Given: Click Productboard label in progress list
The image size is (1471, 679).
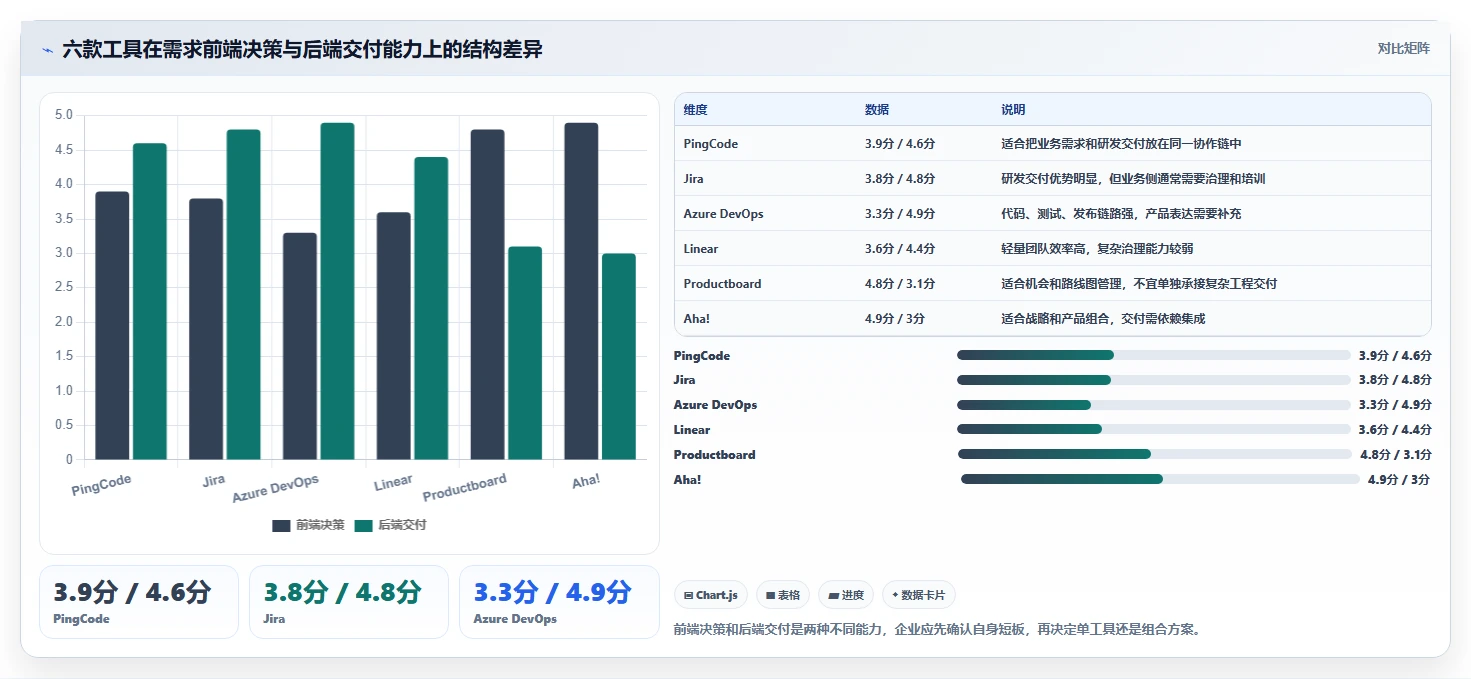Looking at the screenshot, I should point(714,455).
